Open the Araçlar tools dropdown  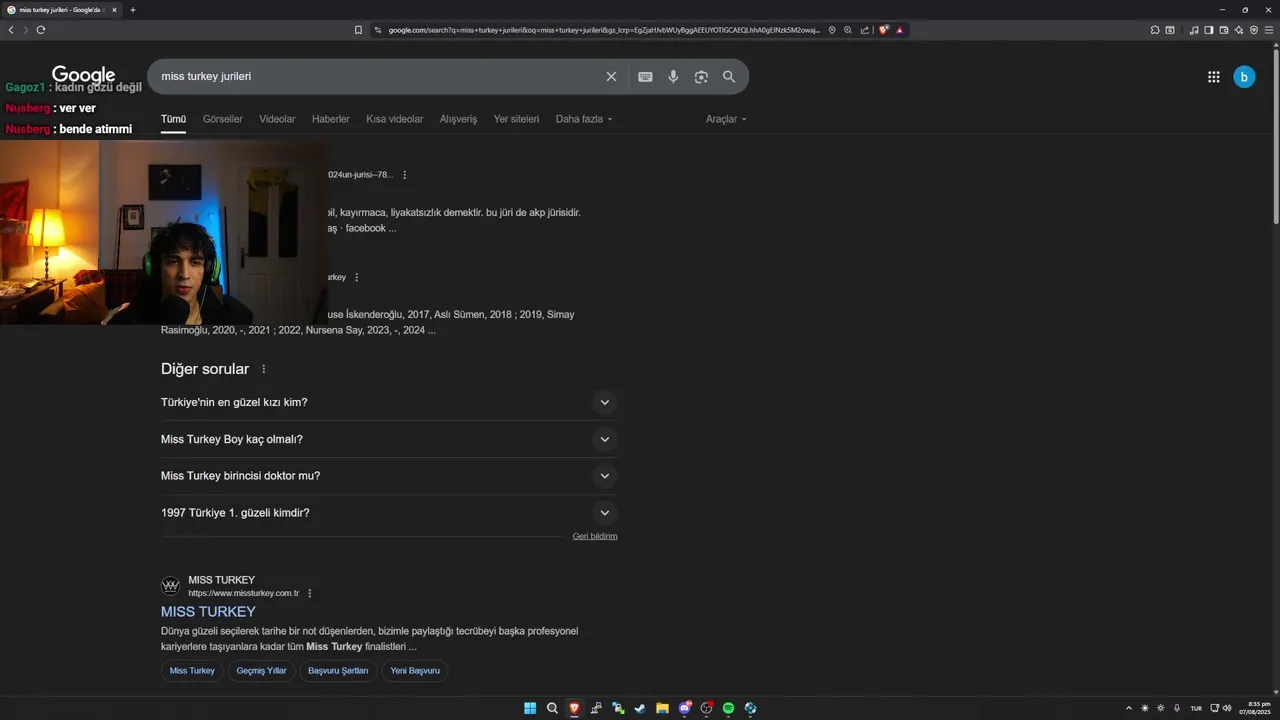(x=726, y=119)
